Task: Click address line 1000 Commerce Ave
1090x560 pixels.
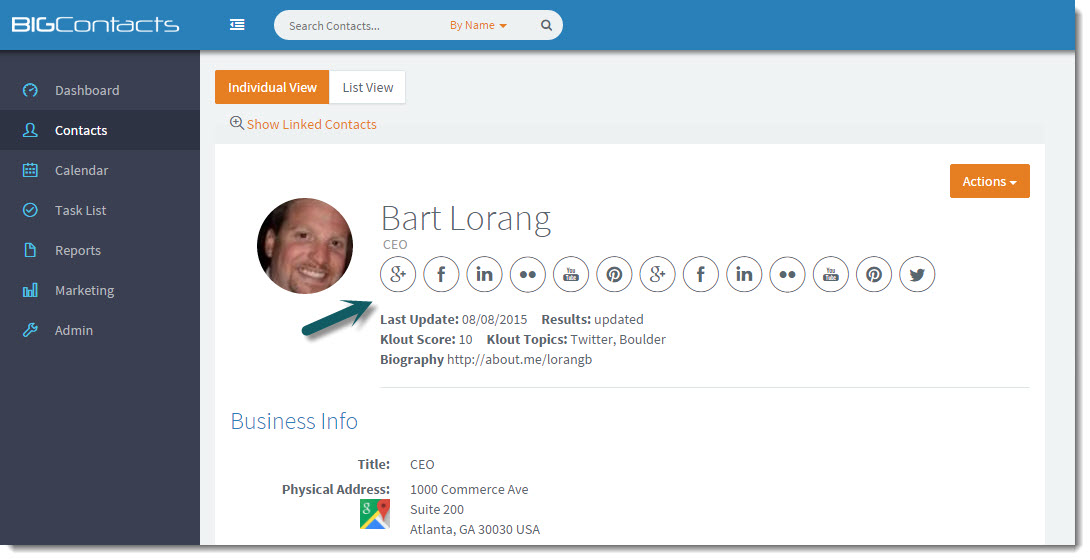Action: (469, 489)
